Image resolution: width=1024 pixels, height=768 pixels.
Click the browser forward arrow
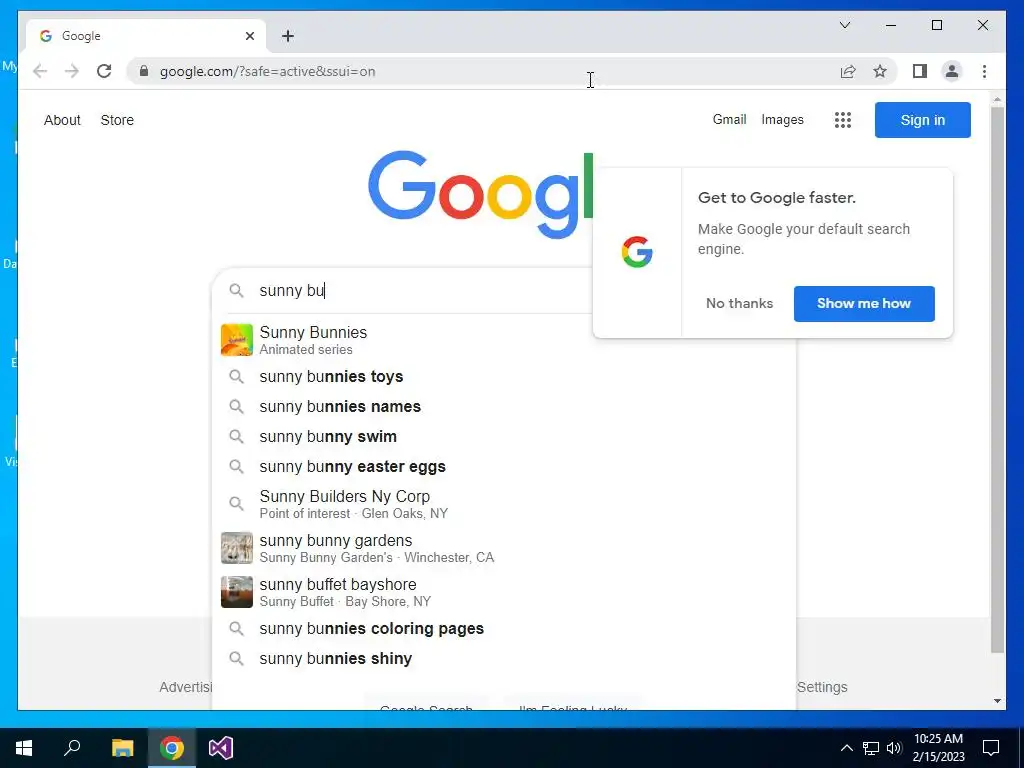click(x=72, y=71)
